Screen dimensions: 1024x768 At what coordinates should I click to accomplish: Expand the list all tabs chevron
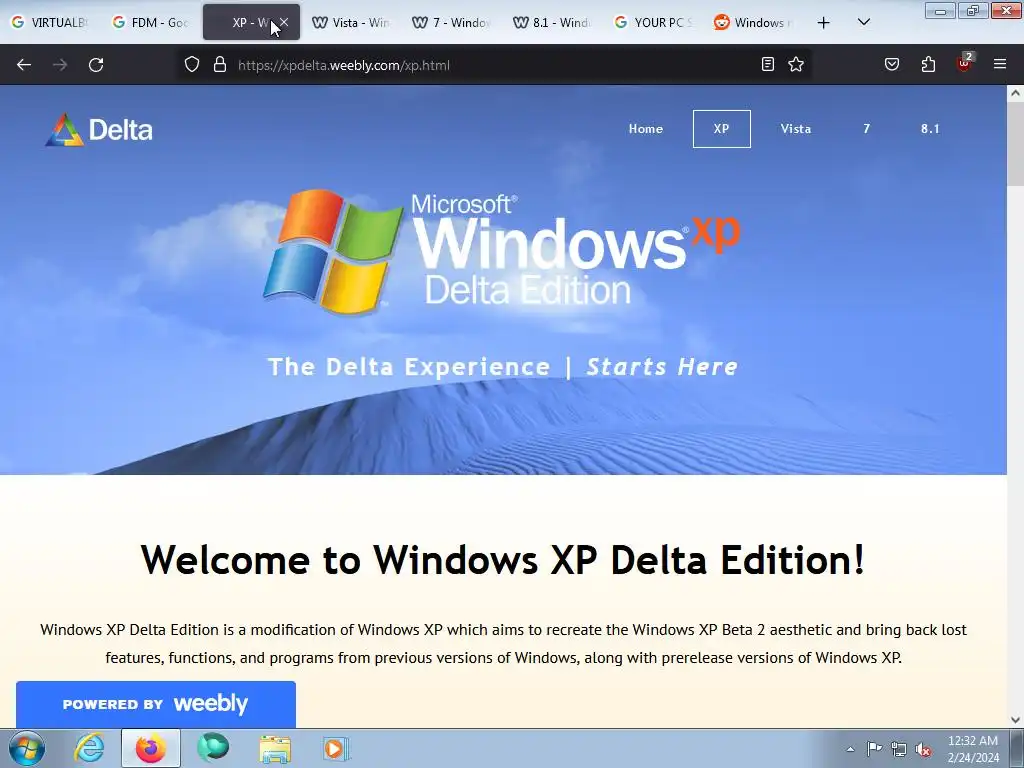click(863, 22)
